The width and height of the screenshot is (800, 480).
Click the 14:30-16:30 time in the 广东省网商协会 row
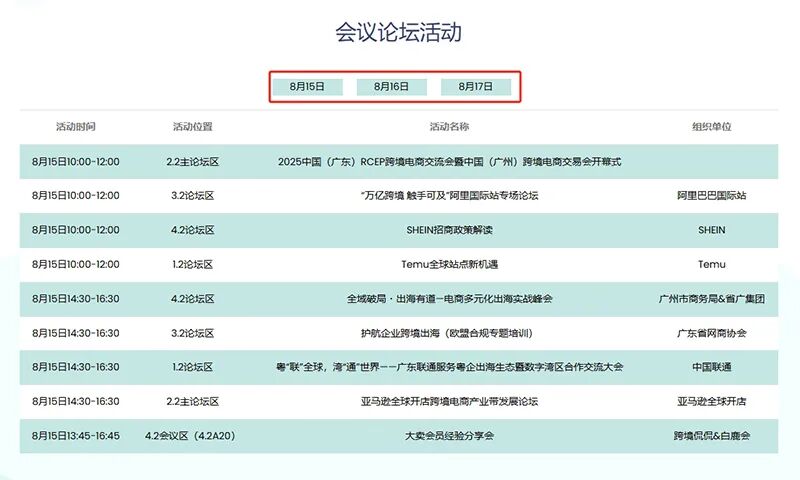pyautogui.click(x=76, y=333)
